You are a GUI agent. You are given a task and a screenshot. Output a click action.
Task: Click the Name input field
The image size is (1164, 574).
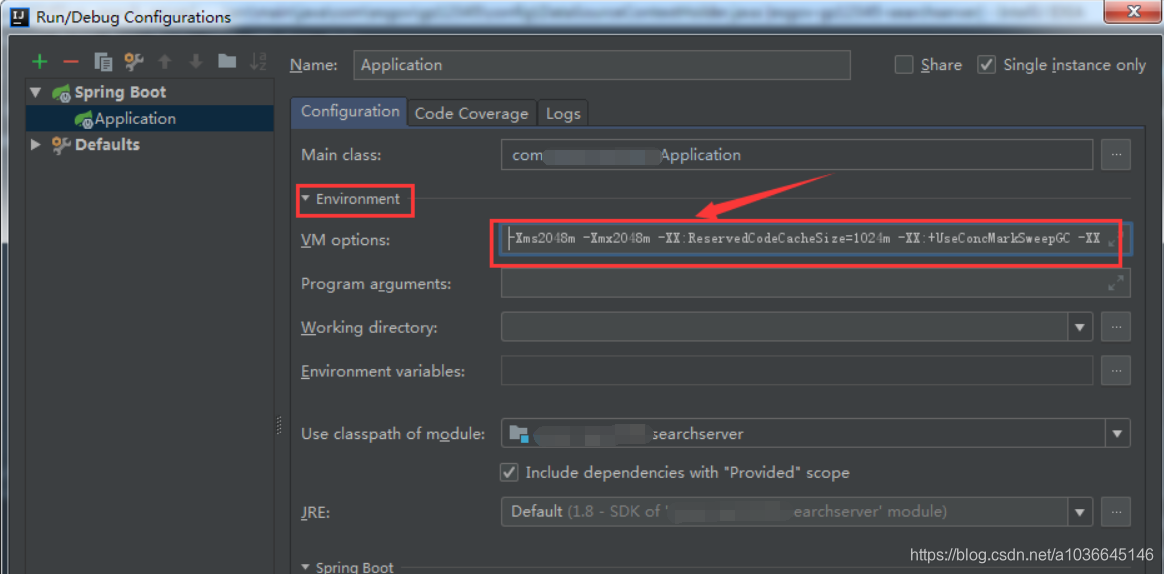click(602, 65)
